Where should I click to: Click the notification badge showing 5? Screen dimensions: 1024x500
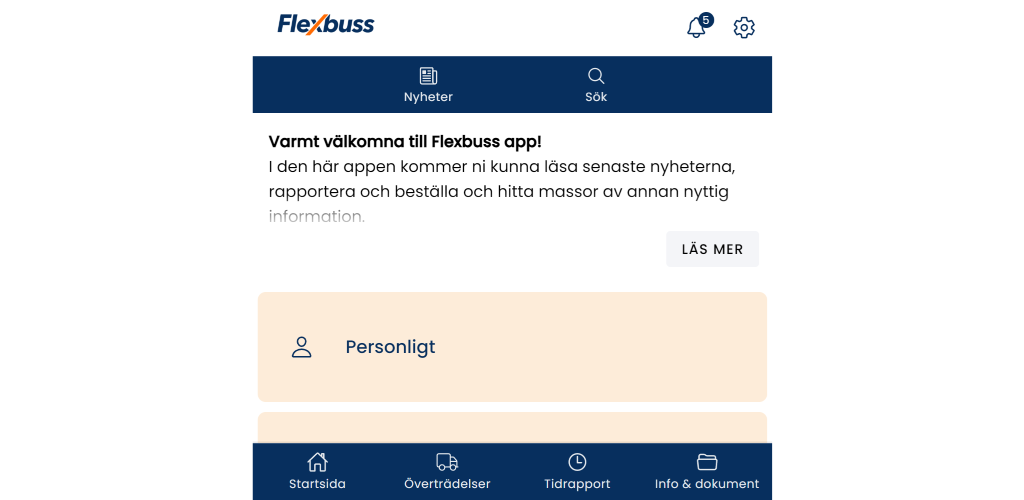tap(706, 20)
